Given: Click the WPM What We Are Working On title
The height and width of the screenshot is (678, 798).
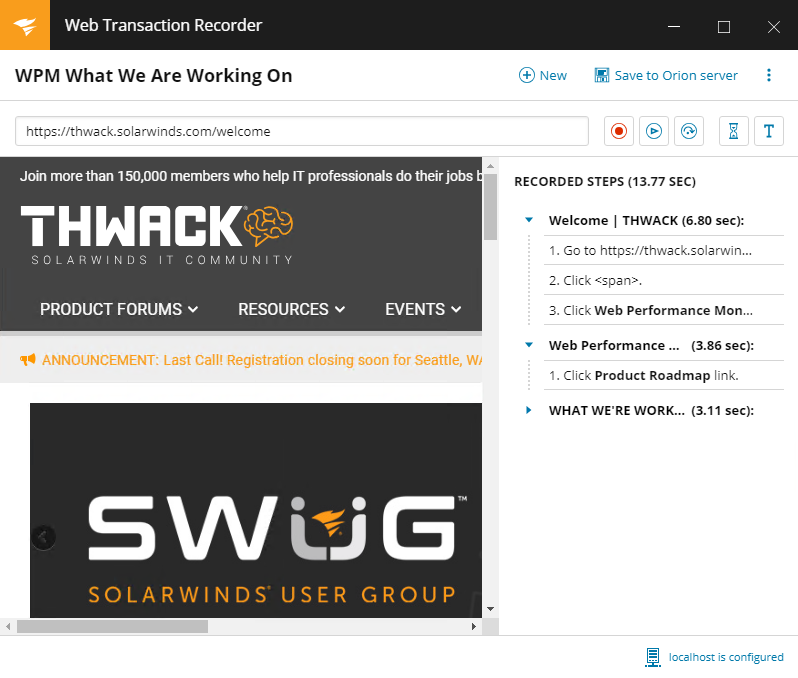Looking at the screenshot, I should pyautogui.click(x=154, y=75).
